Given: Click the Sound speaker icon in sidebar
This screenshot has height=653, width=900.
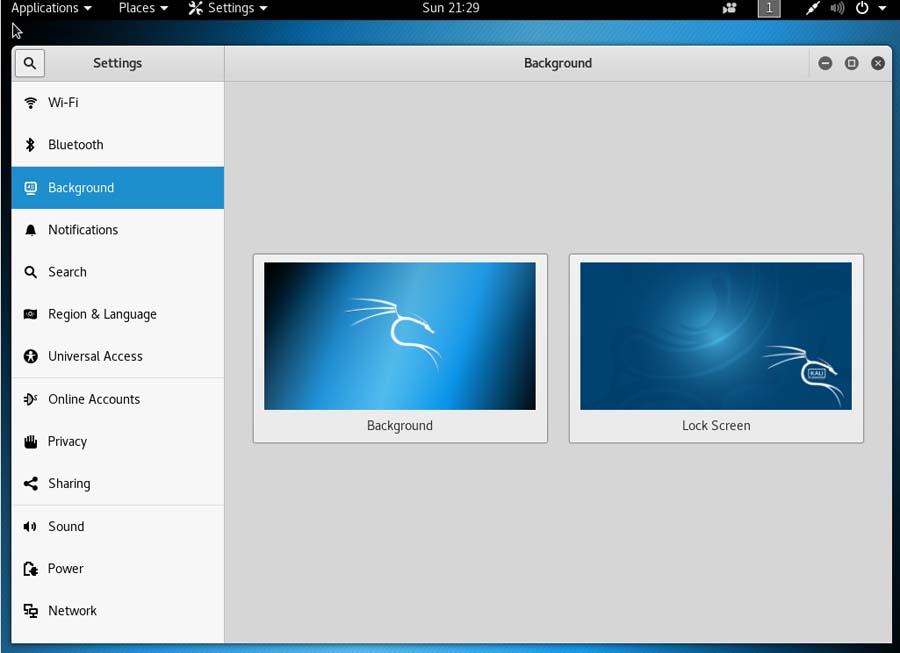Looking at the screenshot, I should (30, 526).
